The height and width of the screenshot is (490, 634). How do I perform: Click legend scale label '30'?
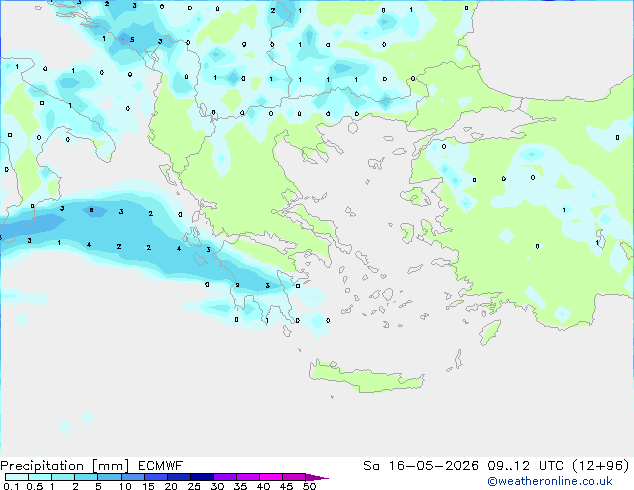click(217, 486)
